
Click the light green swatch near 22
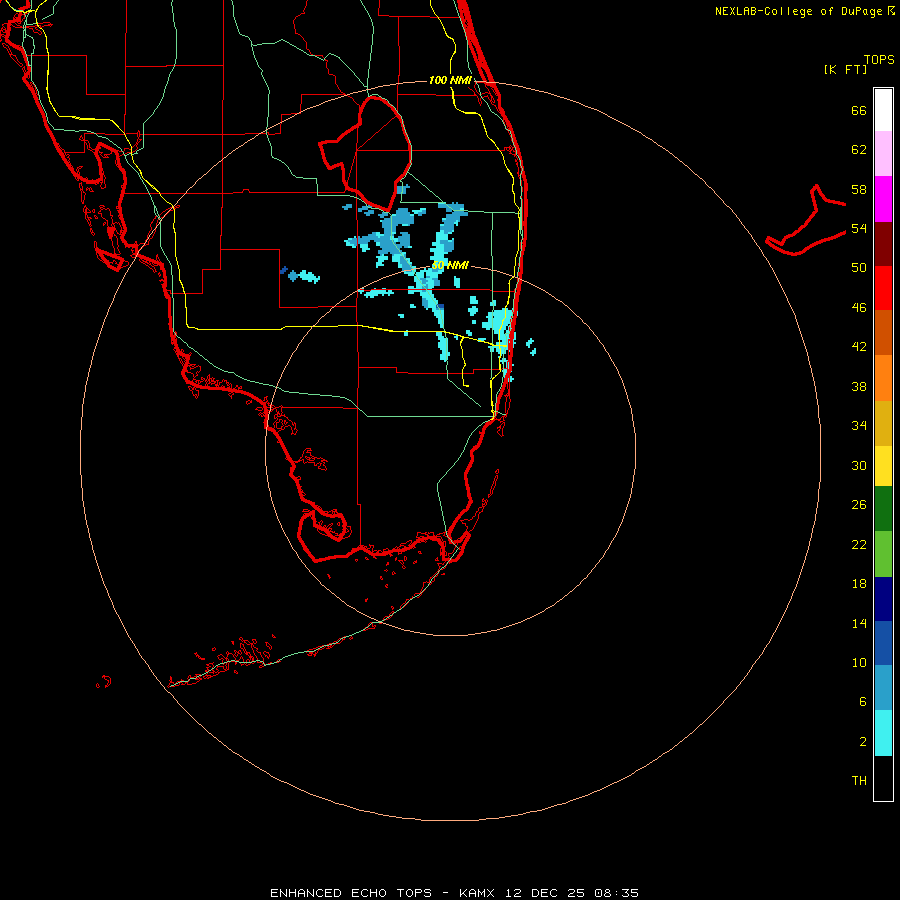click(x=883, y=554)
